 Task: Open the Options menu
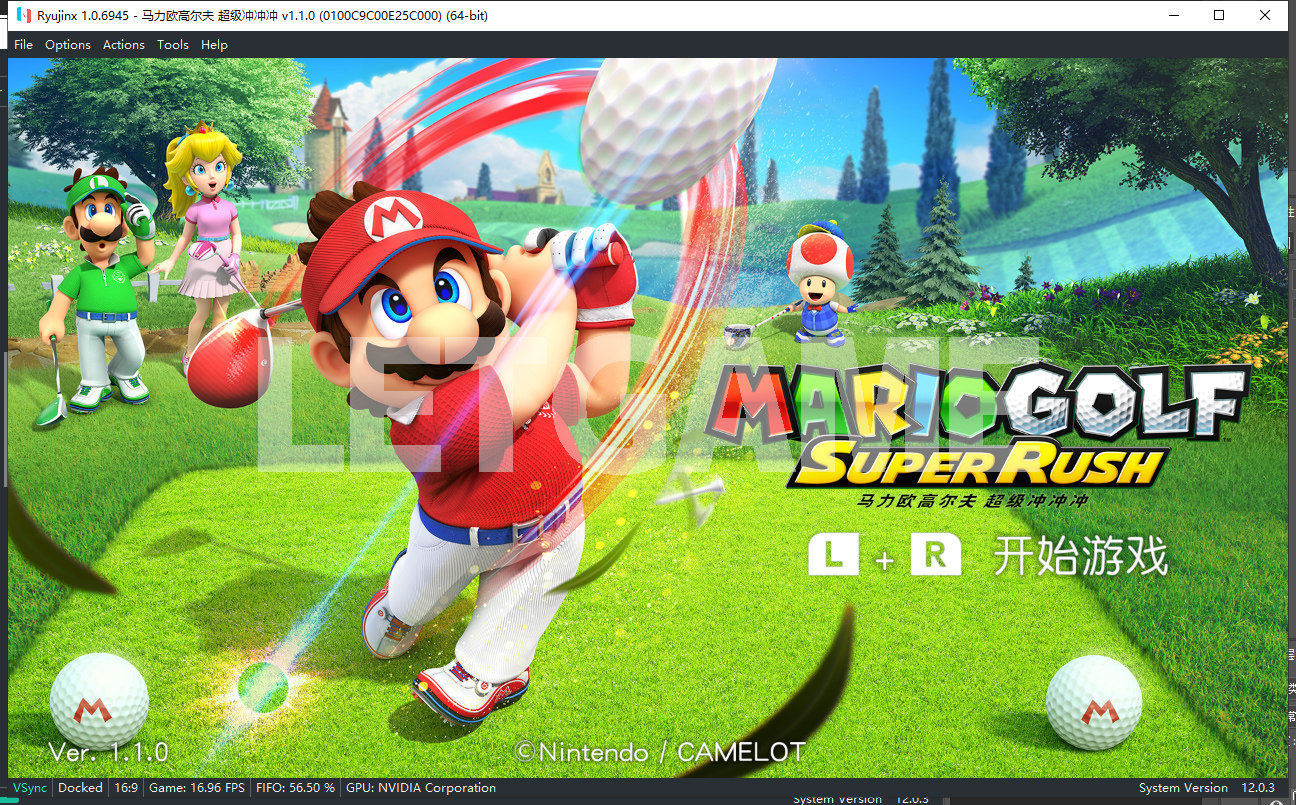tap(67, 44)
